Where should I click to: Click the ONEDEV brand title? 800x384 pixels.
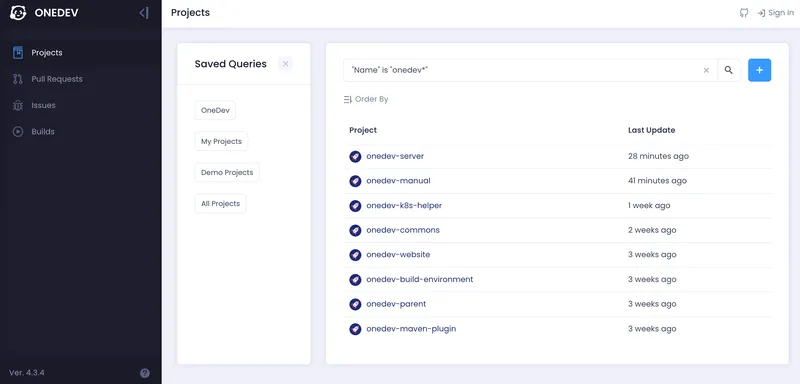(57, 13)
